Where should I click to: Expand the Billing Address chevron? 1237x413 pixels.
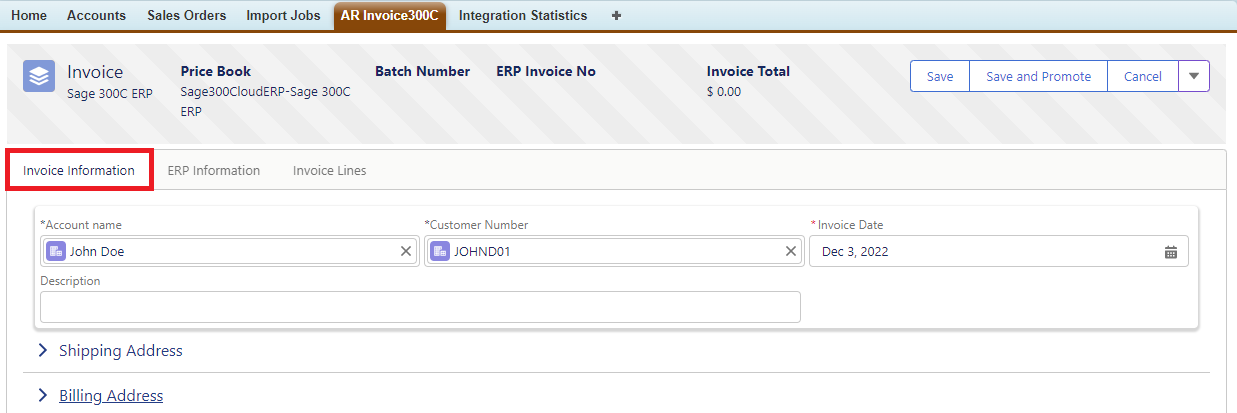coord(43,395)
